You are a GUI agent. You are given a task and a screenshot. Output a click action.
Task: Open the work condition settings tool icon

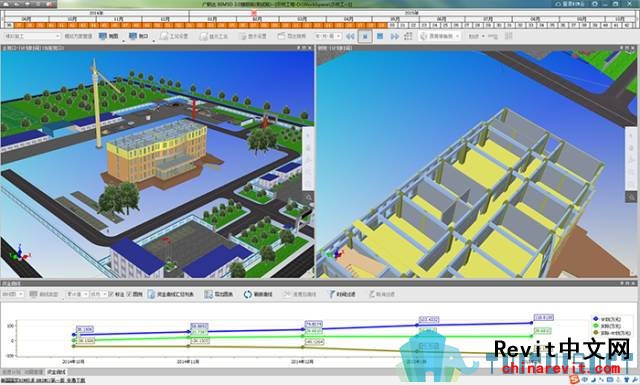pyautogui.click(x=164, y=36)
